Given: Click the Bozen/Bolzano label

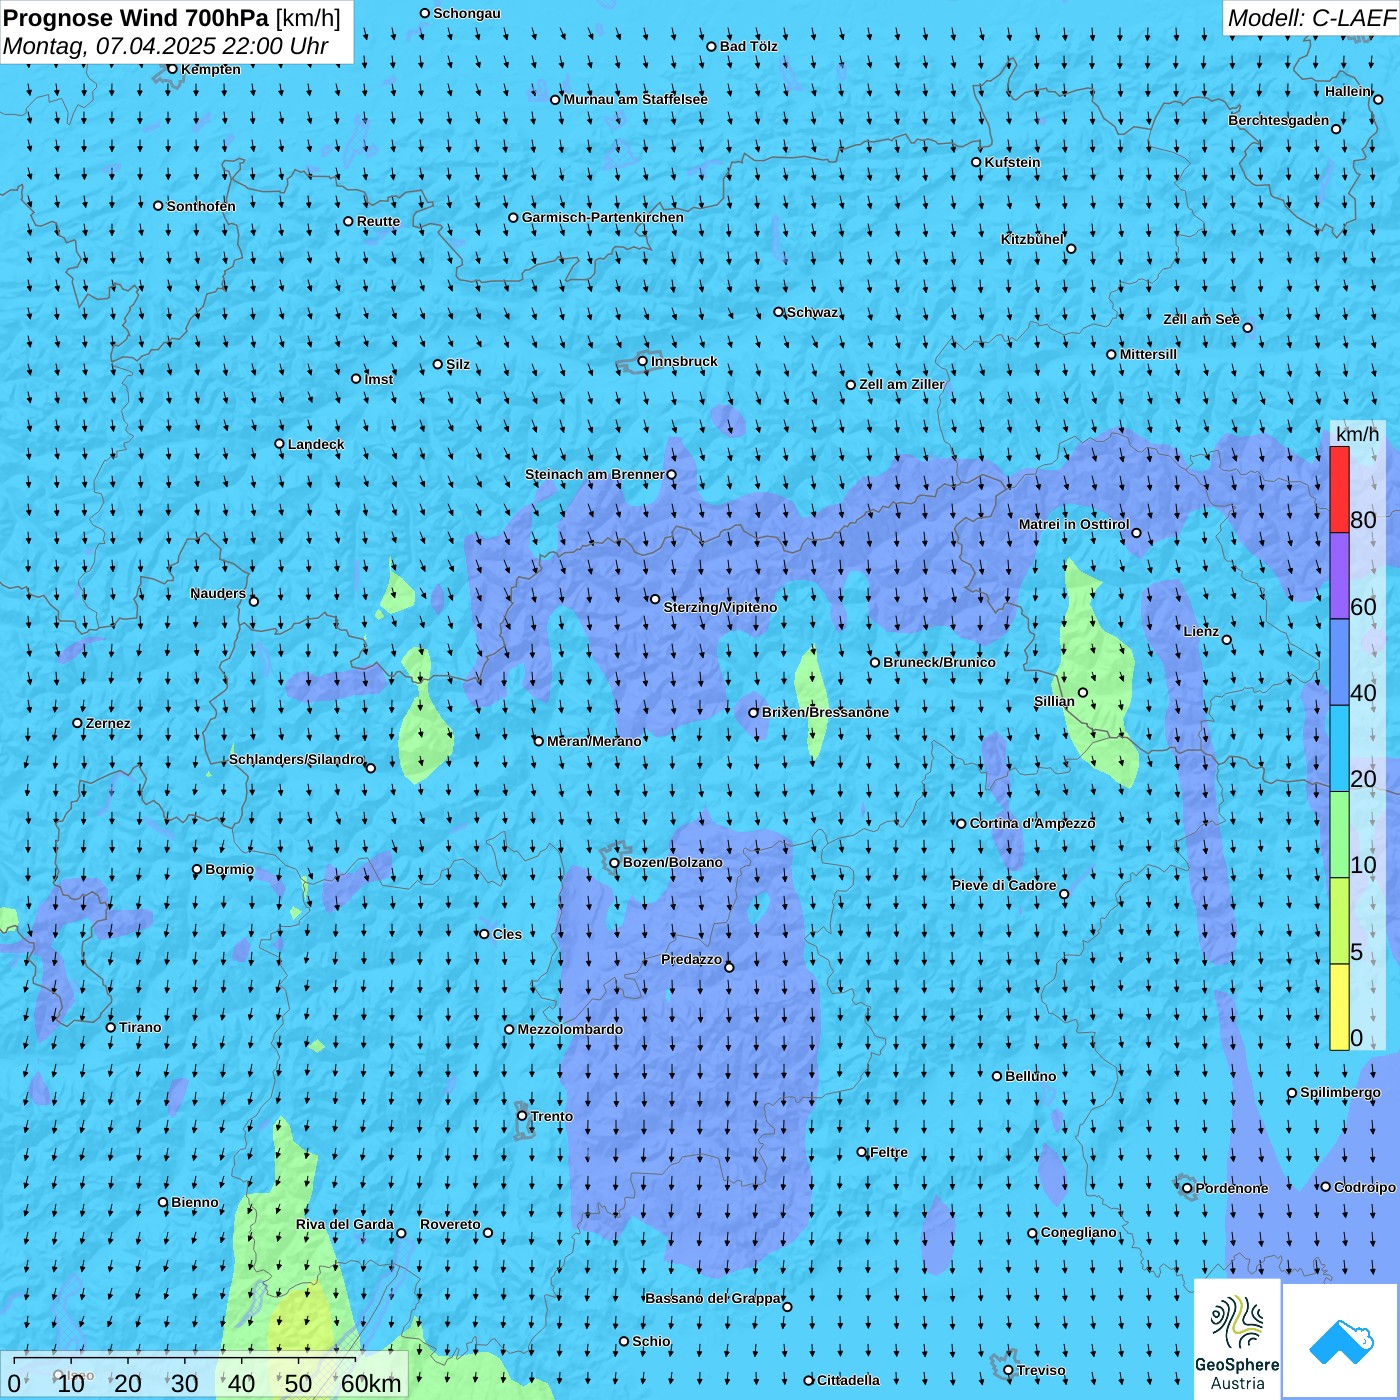Looking at the screenshot, I should click(x=672, y=862).
